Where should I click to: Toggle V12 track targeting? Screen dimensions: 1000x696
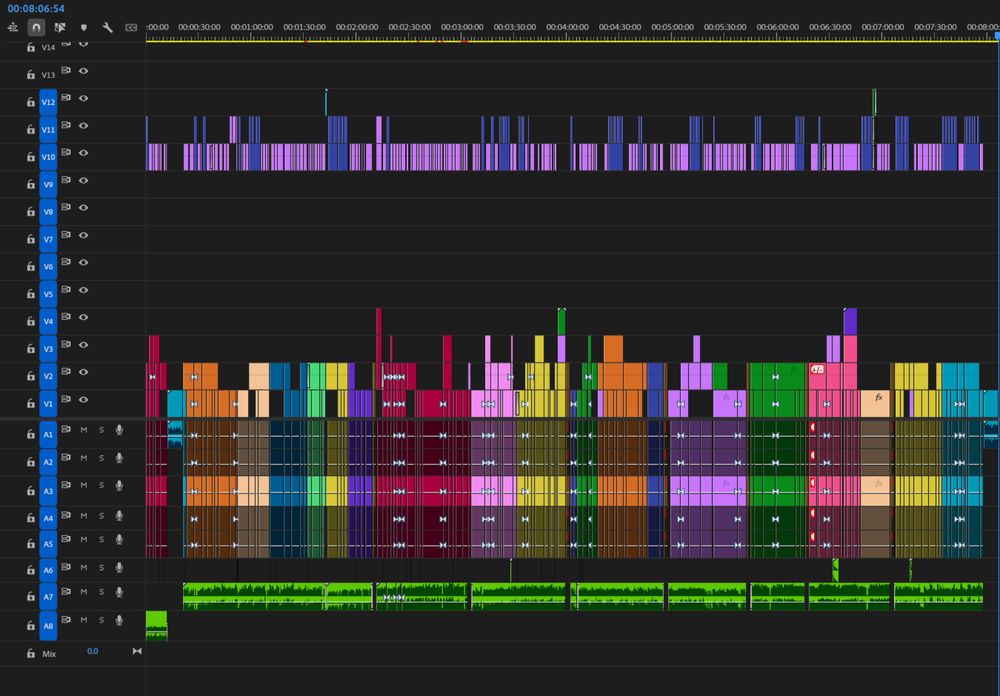[x=48, y=102]
